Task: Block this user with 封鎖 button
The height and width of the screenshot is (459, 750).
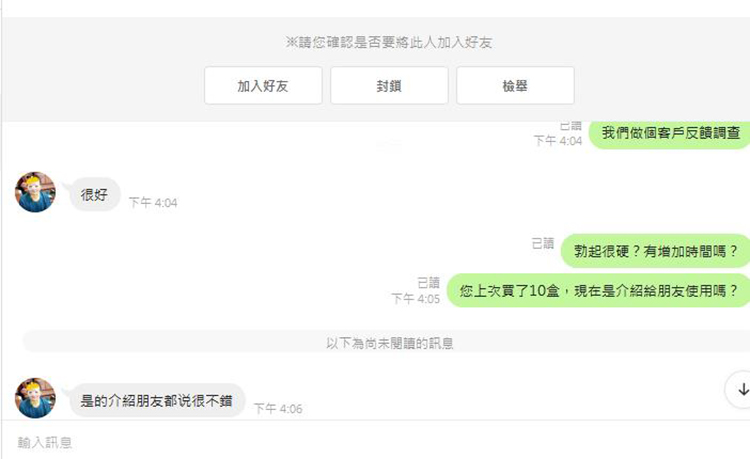Action: point(389,86)
